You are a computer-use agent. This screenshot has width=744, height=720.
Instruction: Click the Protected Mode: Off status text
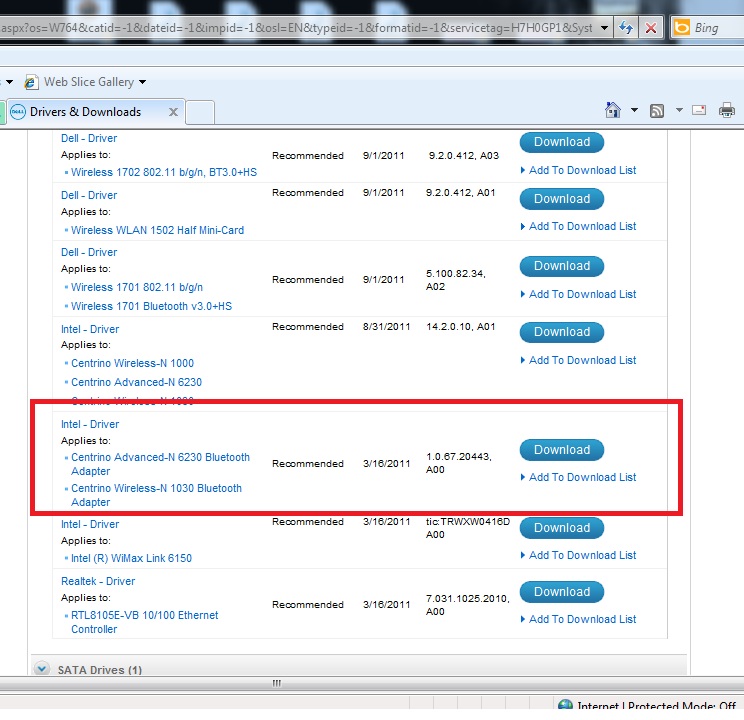tap(682, 706)
